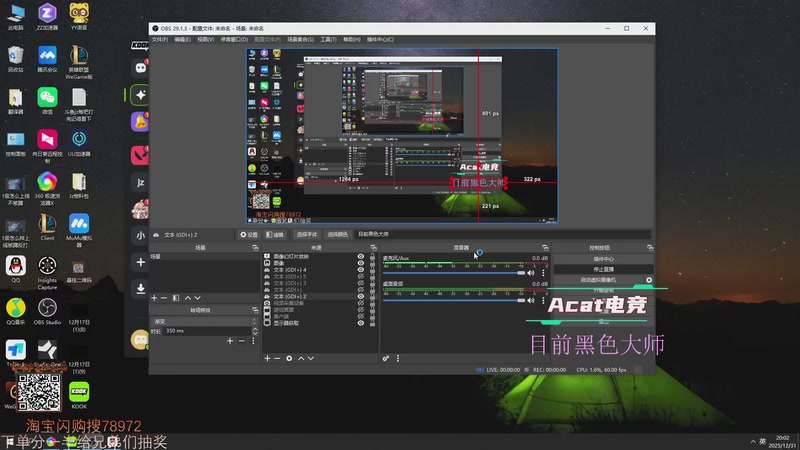Open the 编辑(E) menu in OBS
Image resolution: width=800 pixels, height=450 pixels.
[x=182, y=39]
